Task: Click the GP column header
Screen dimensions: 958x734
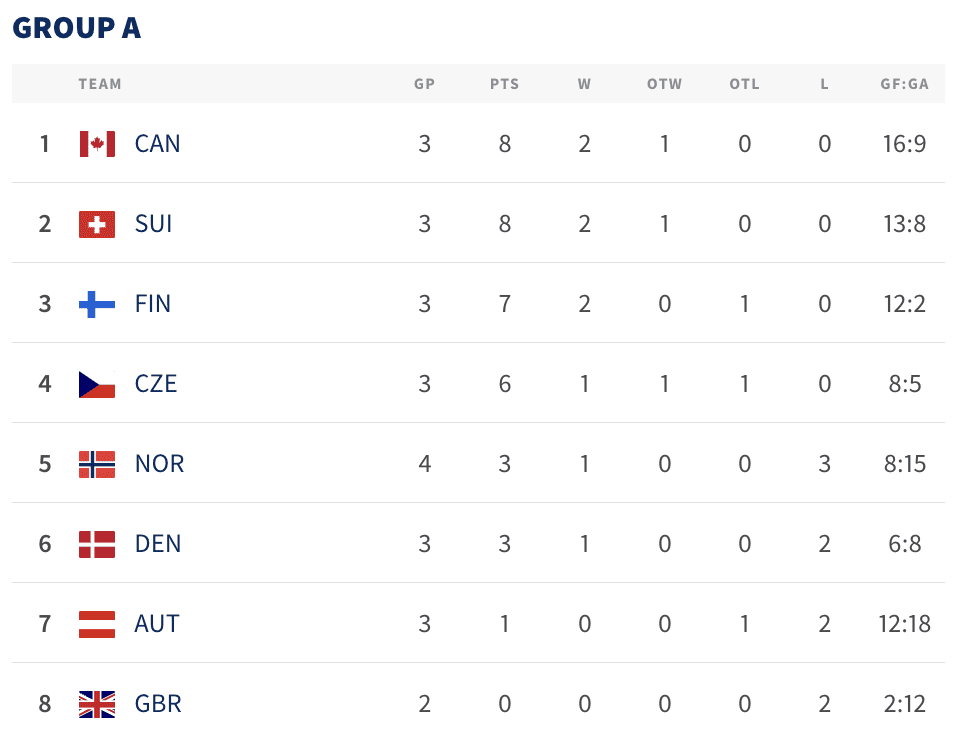Action: click(x=425, y=84)
